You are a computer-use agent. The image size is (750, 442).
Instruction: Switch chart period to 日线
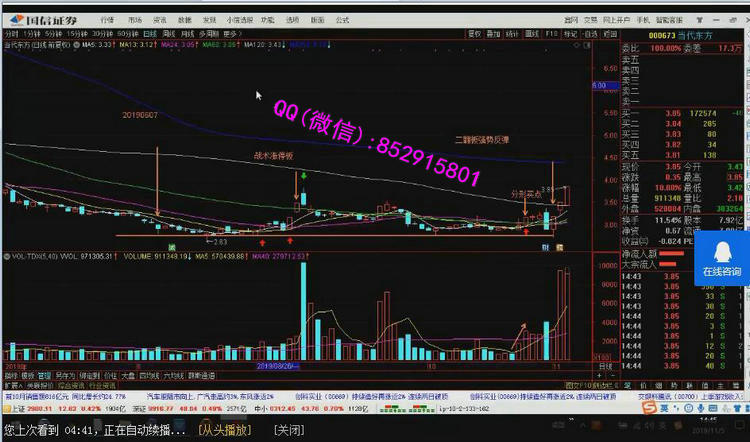[150, 33]
